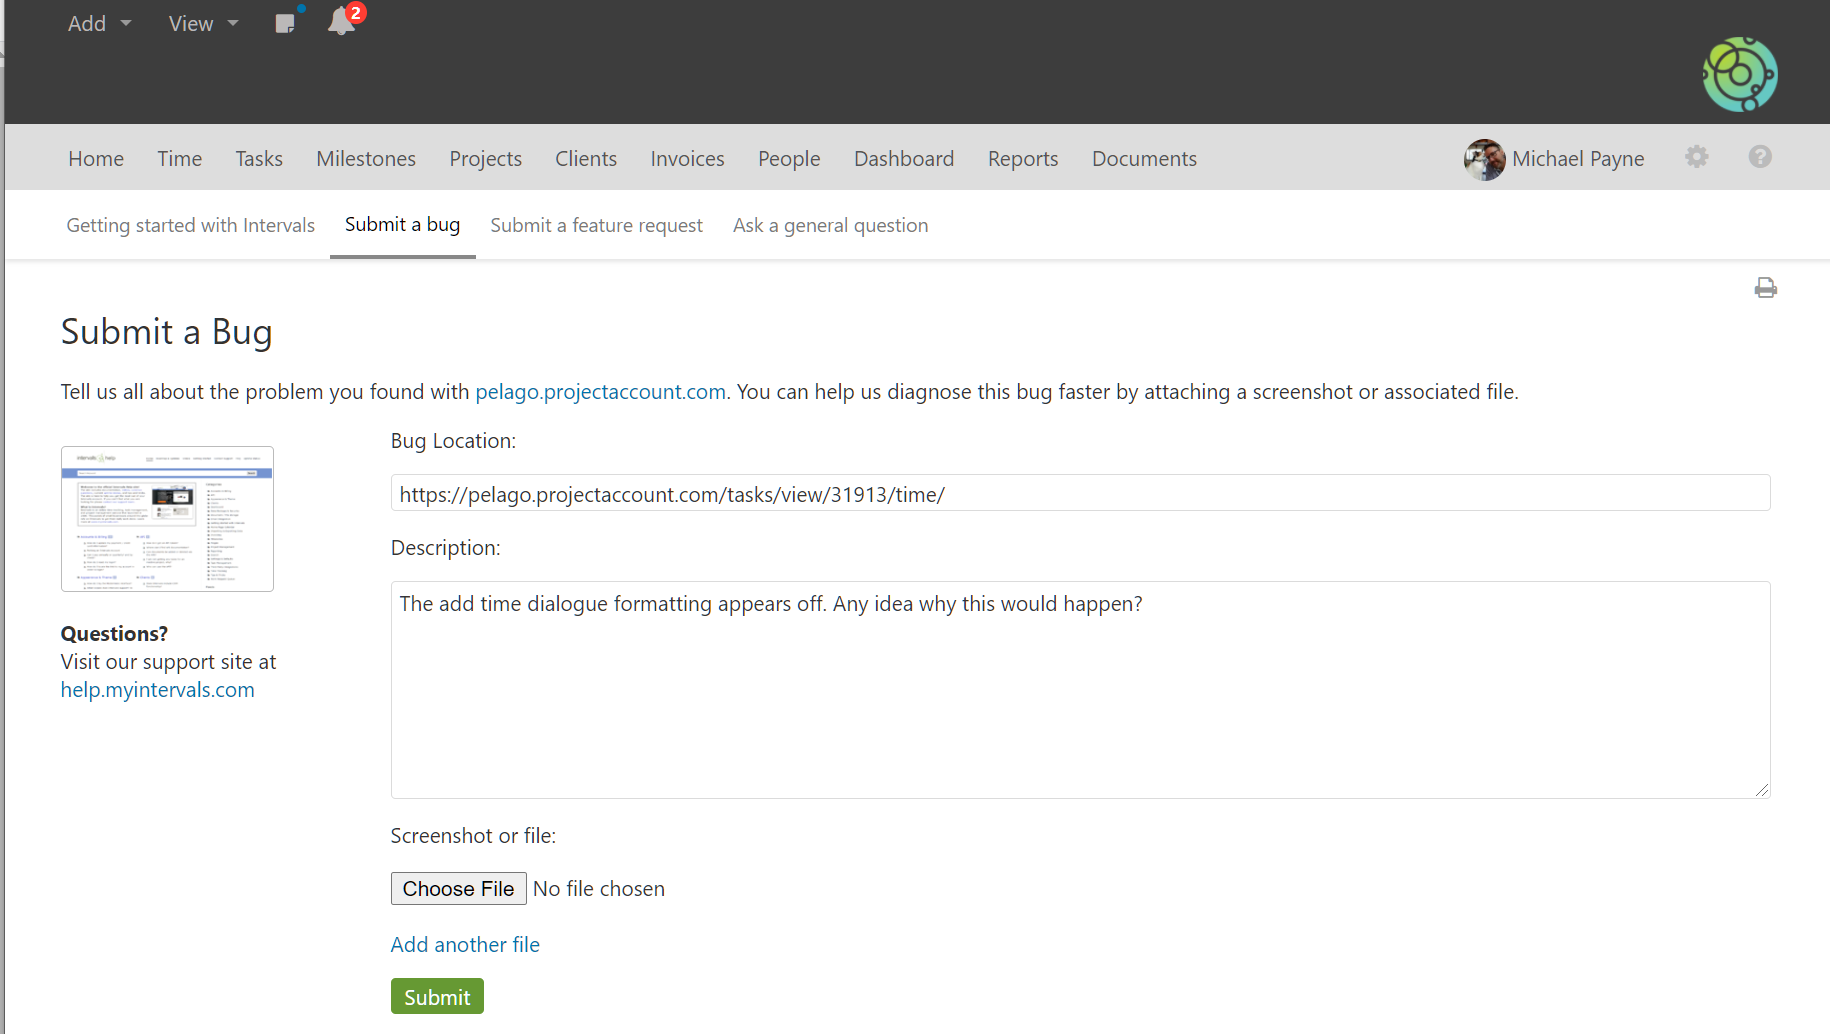Viewport: 1830px width, 1034px height.
Task: Expand the Add dropdown menu
Action: point(99,24)
